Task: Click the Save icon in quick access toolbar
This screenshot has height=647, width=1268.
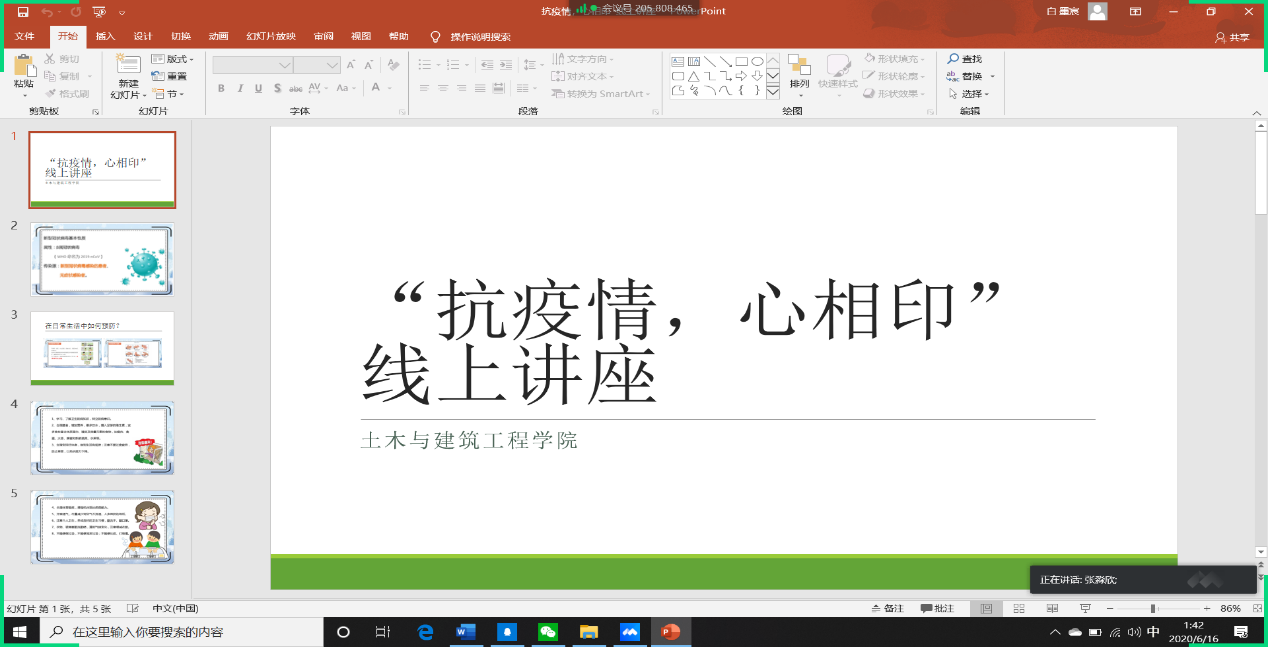Action: 23,12
